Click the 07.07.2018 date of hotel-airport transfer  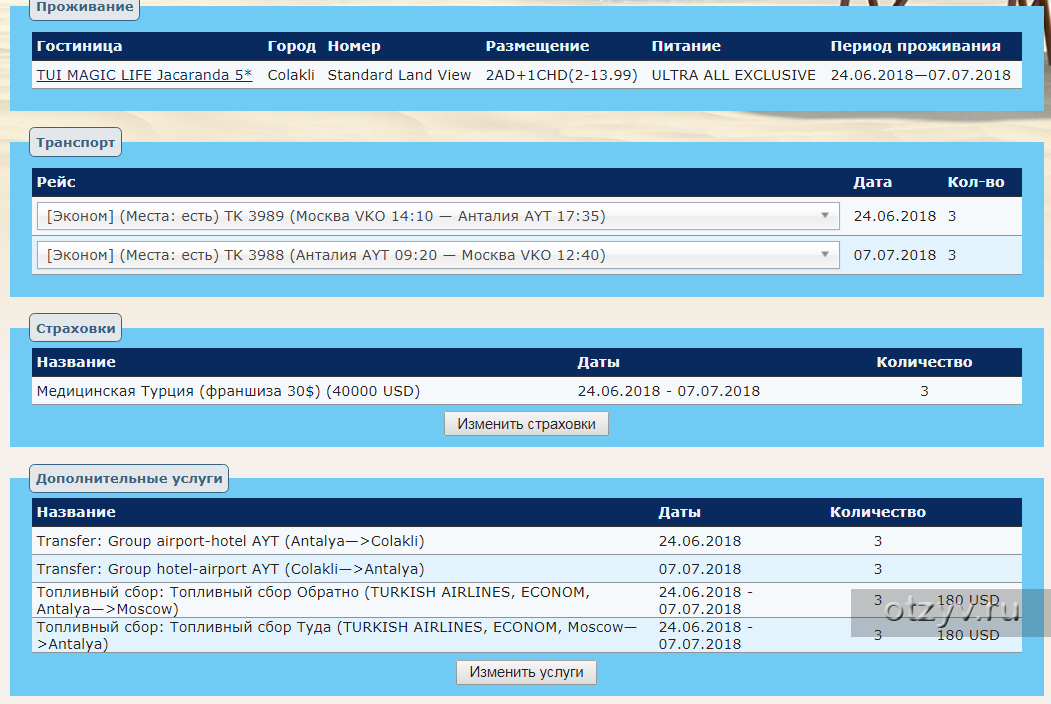pyautogui.click(x=699, y=569)
